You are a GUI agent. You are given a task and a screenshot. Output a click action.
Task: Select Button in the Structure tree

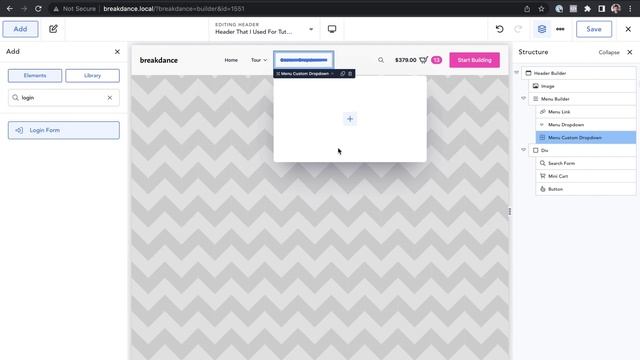pos(586,189)
